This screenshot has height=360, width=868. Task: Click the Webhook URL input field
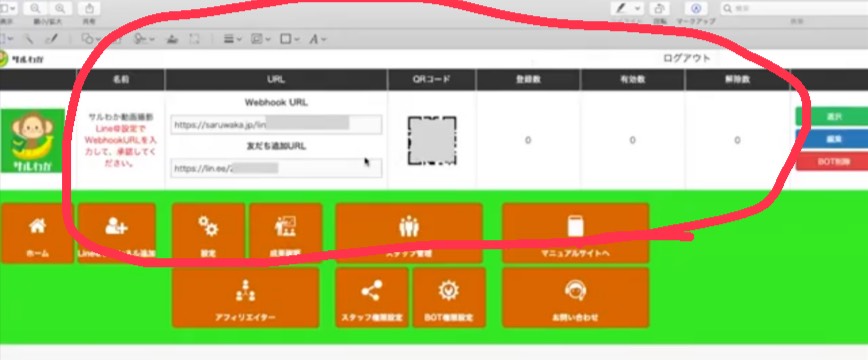pos(276,125)
